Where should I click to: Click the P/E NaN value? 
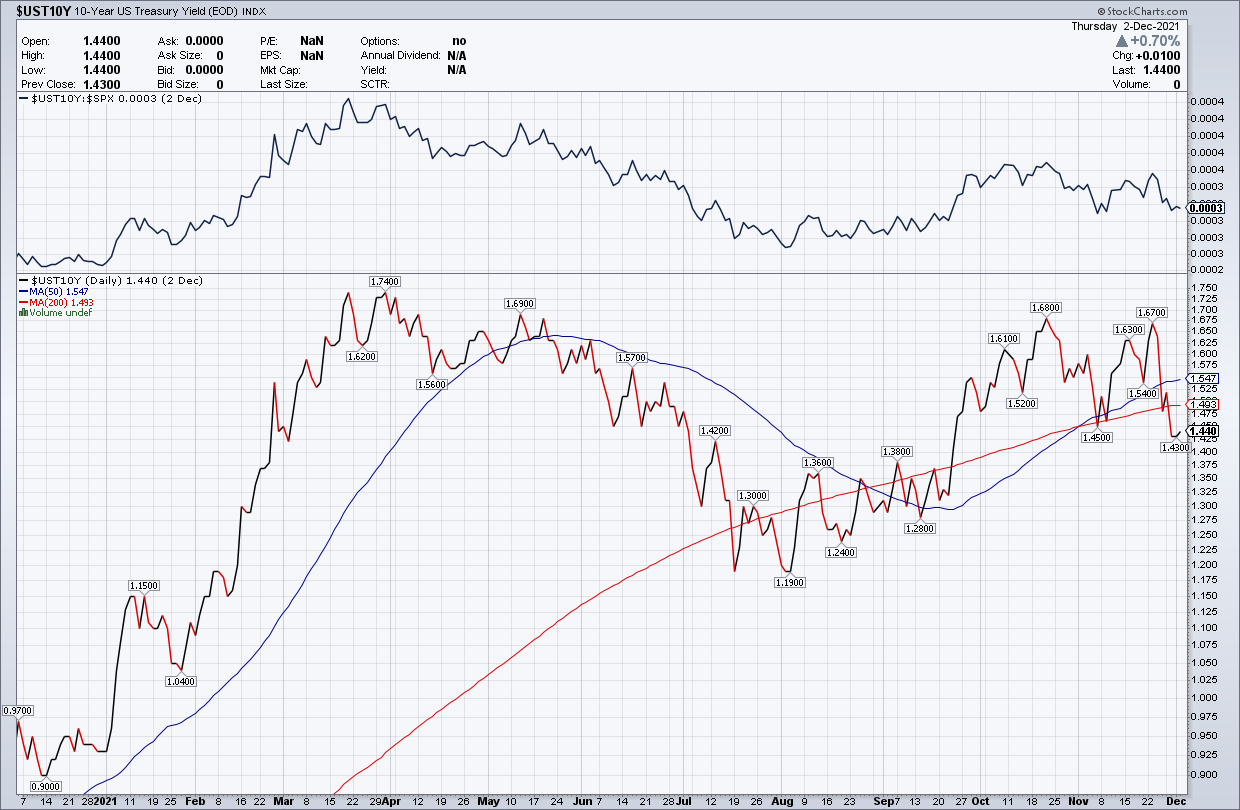coord(312,41)
